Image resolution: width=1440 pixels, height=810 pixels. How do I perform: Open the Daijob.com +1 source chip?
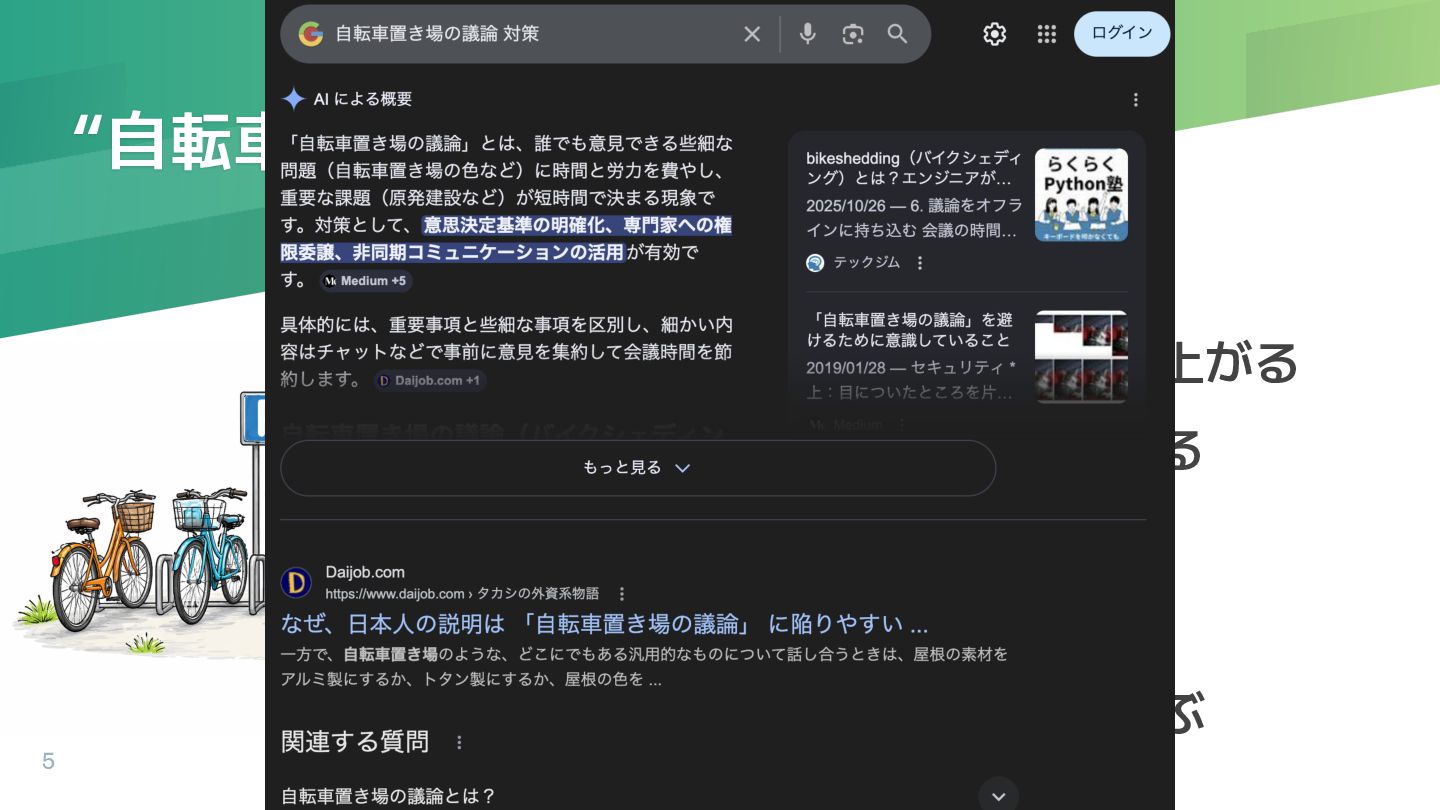[430, 380]
